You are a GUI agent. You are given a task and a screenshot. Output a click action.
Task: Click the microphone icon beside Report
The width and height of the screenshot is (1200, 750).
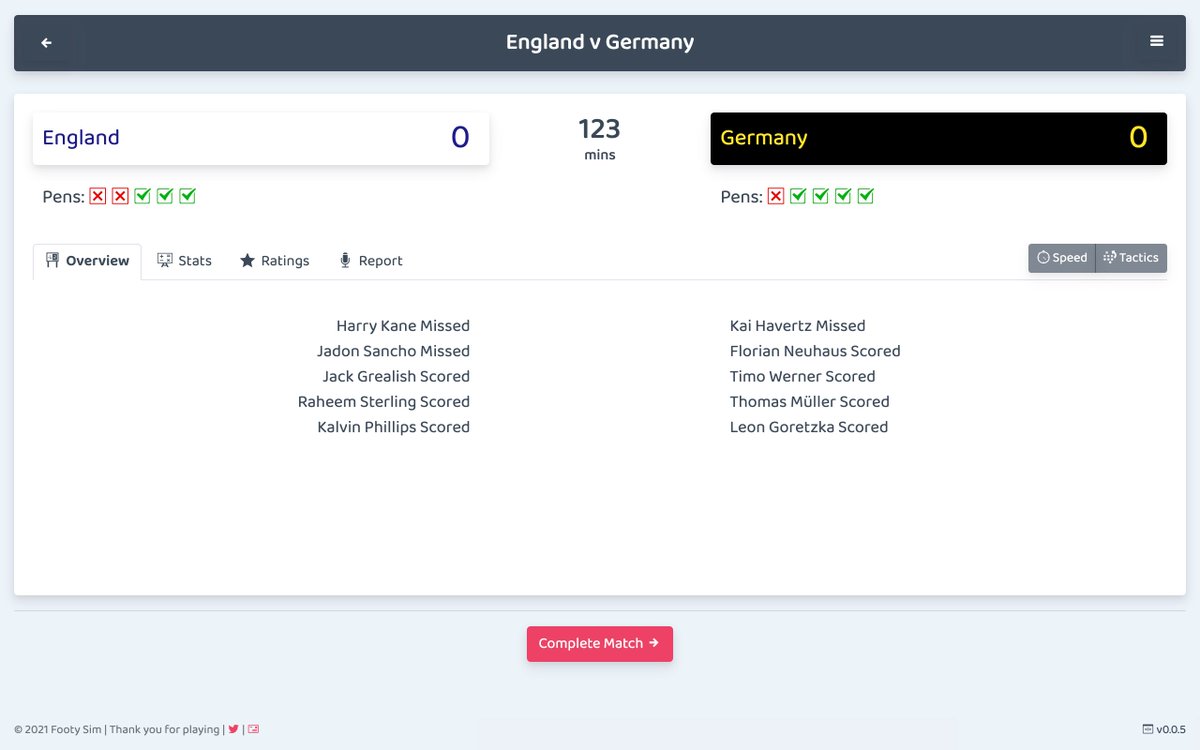point(344,260)
